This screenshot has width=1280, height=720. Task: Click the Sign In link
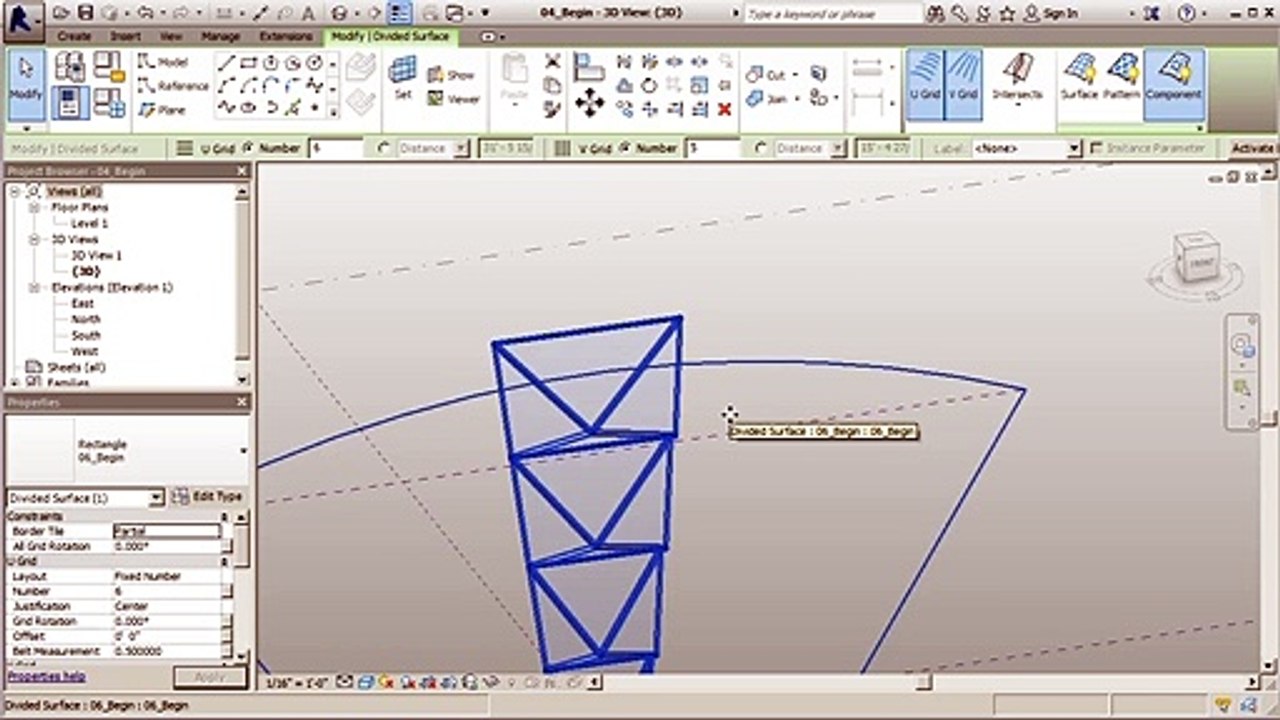coord(1060,13)
